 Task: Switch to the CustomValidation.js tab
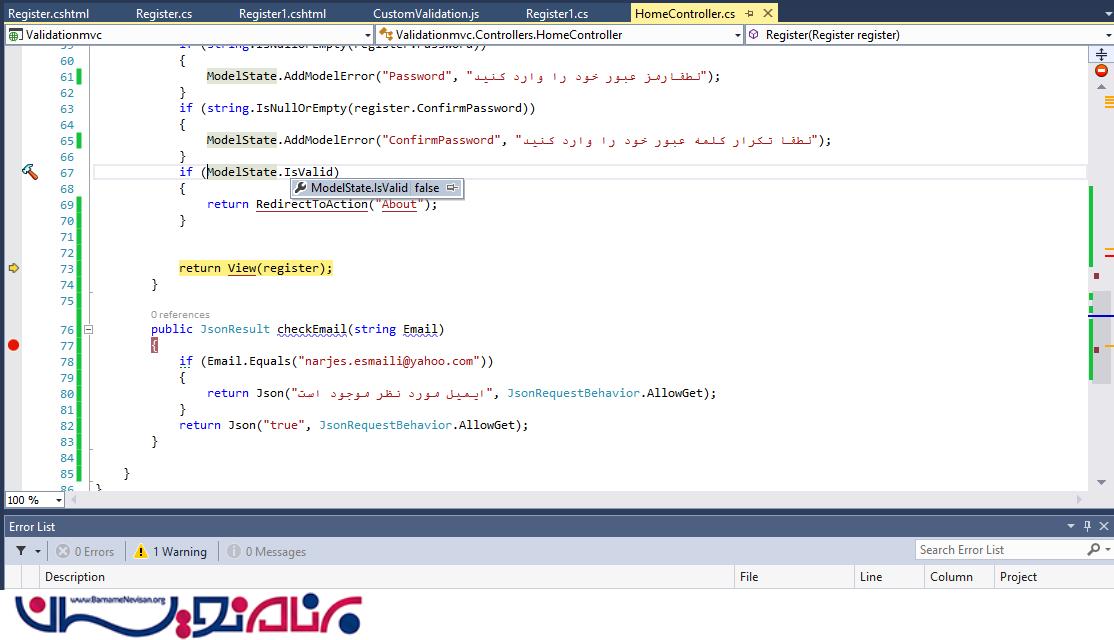pyautogui.click(x=425, y=14)
